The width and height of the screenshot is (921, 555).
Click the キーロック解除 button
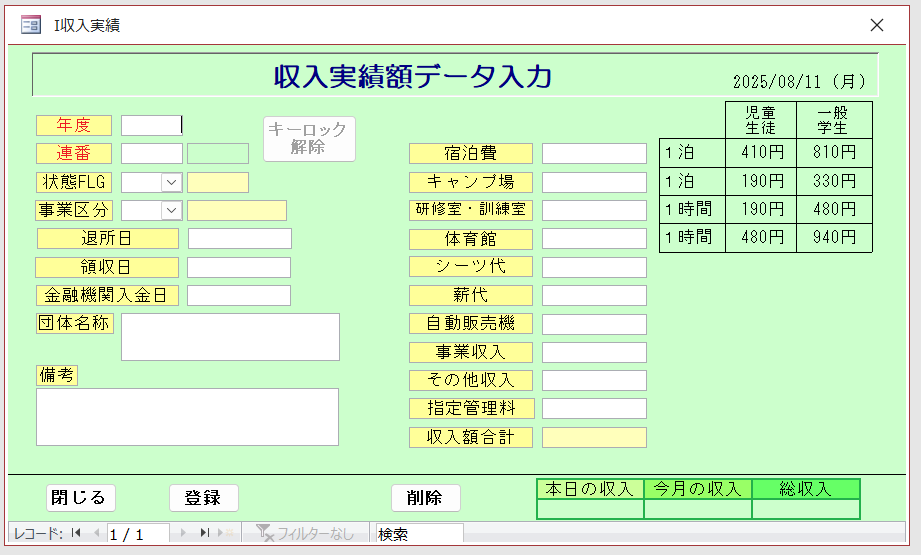[x=309, y=139]
